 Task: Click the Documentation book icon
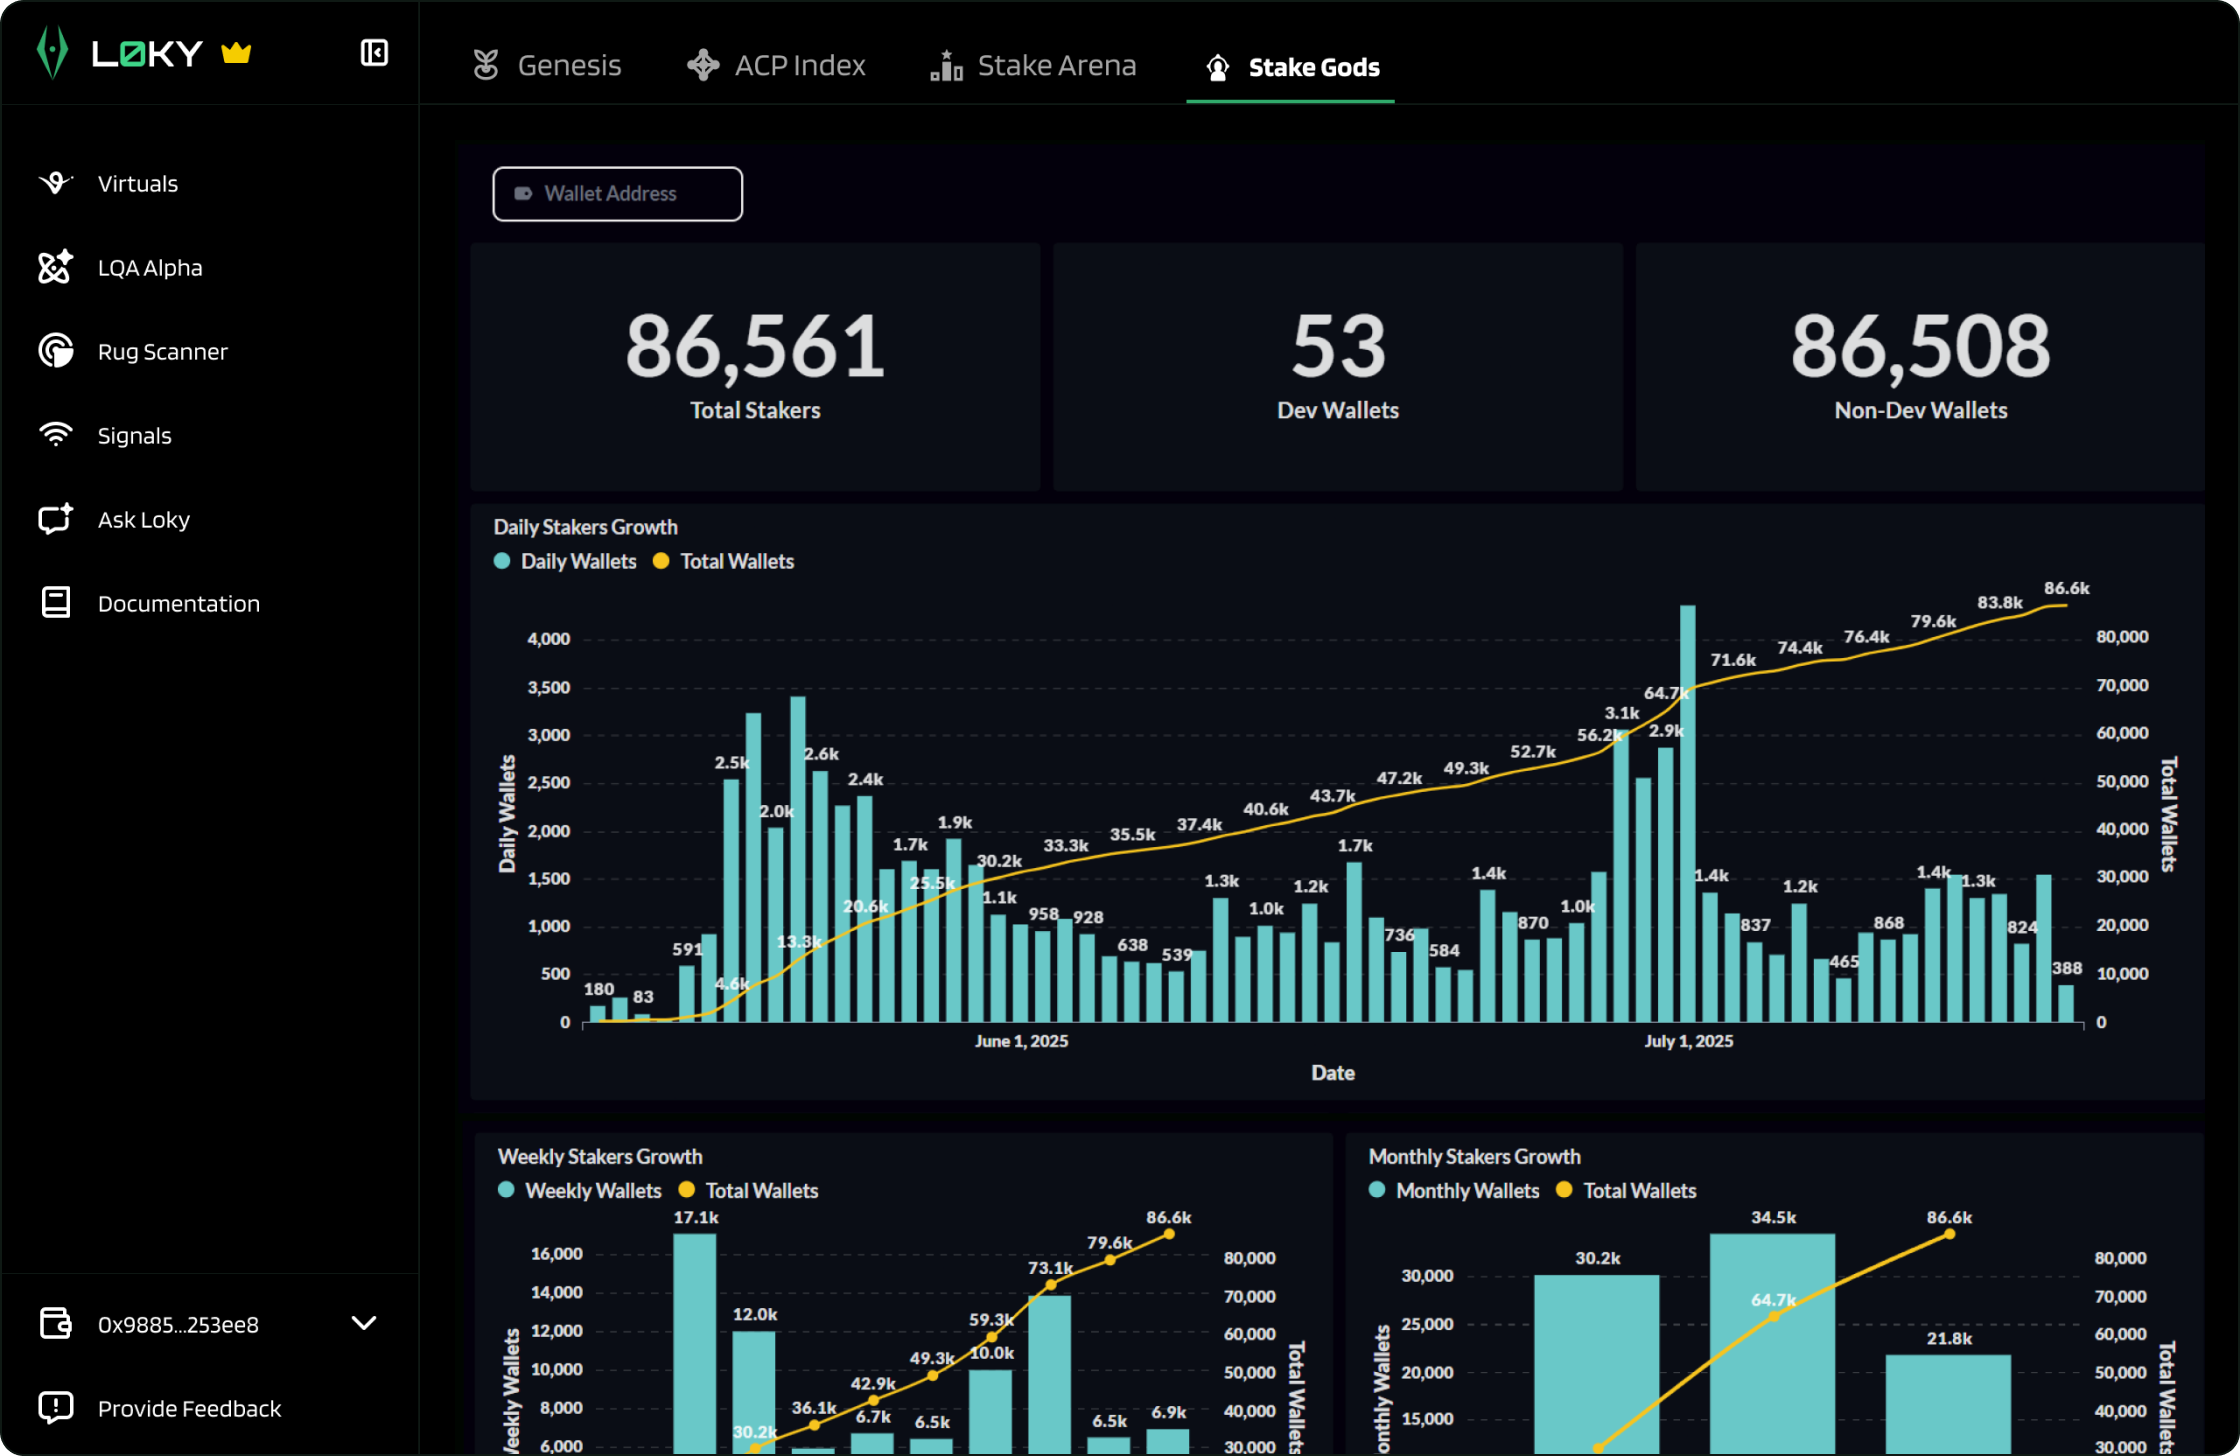56,603
